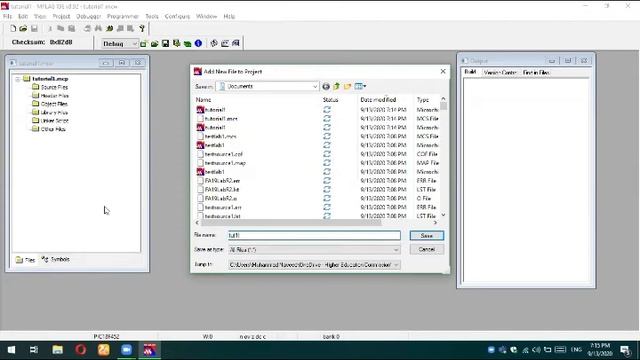Switch to the Symbols tab in project window
Screen dimensions: 640x360
tap(56, 259)
